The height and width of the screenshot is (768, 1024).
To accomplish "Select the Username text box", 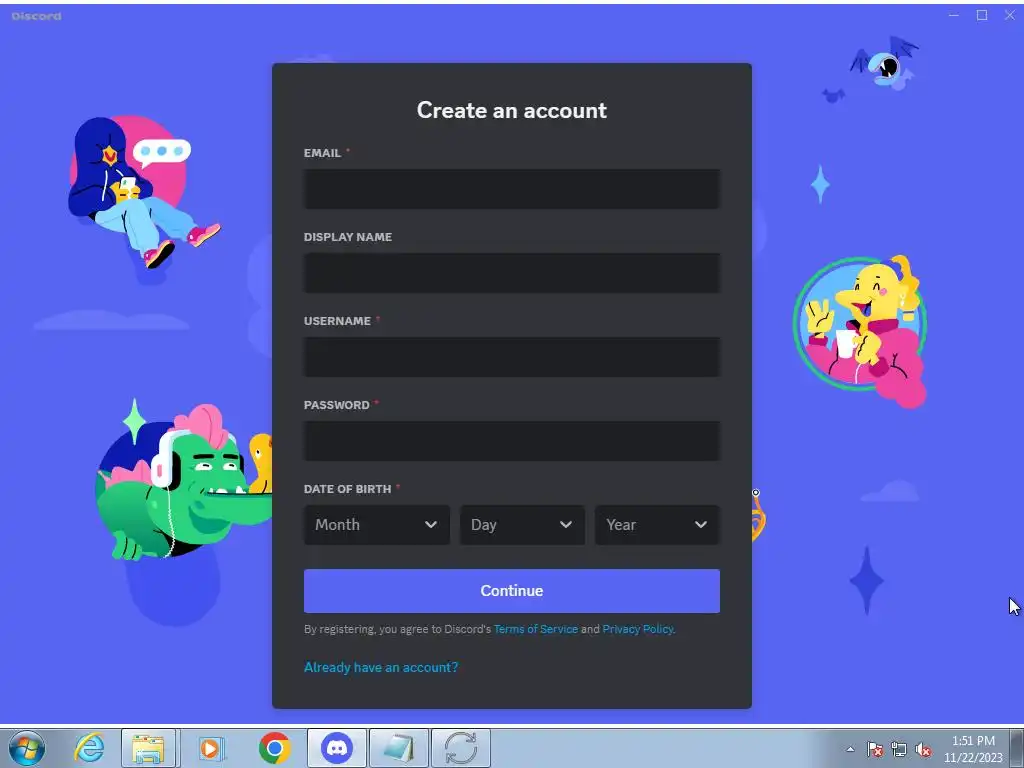I will tap(511, 357).
